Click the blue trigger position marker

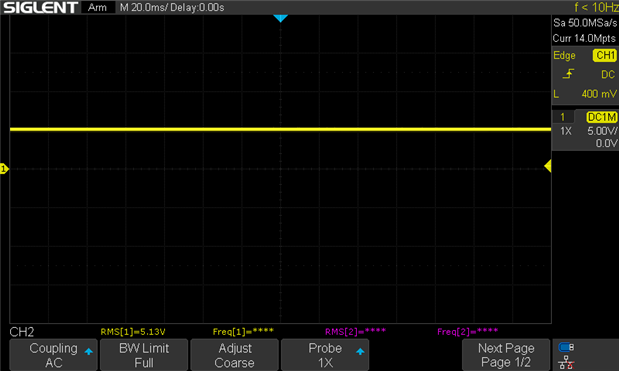(x=280, y=18)
